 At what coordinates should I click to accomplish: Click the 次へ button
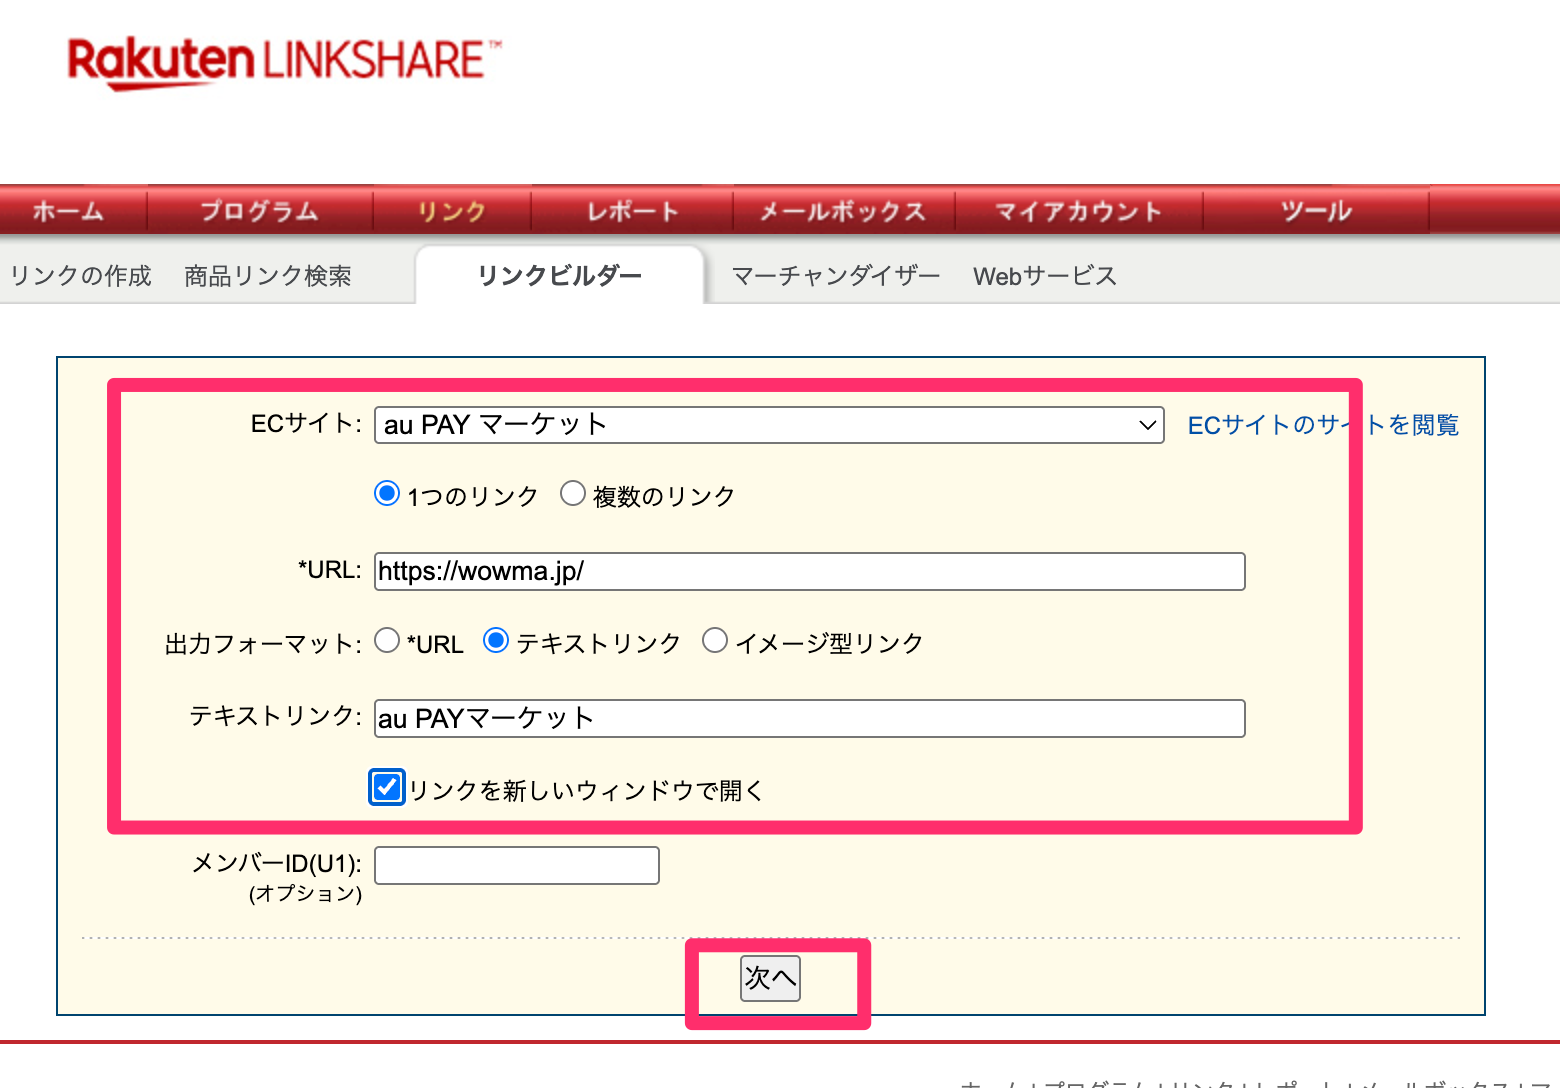pyautogui.click(x=770, y=978)
